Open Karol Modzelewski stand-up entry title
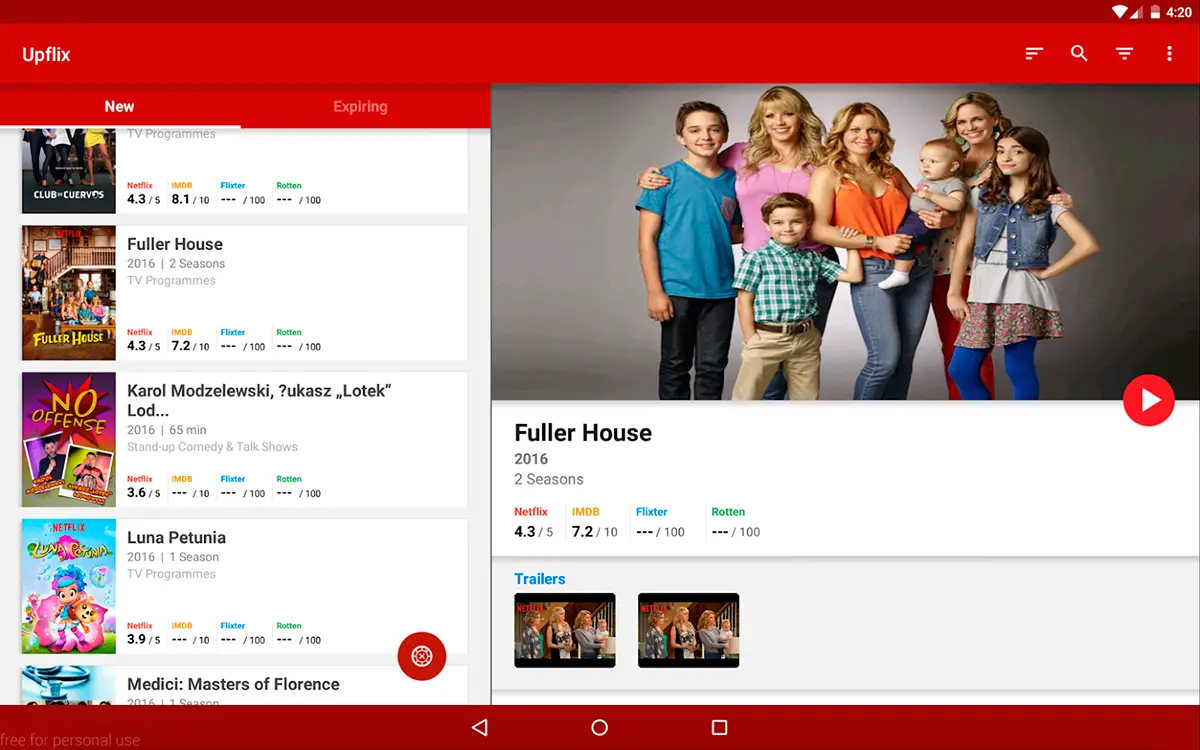Screen dimensions: 1200x750 259,400
